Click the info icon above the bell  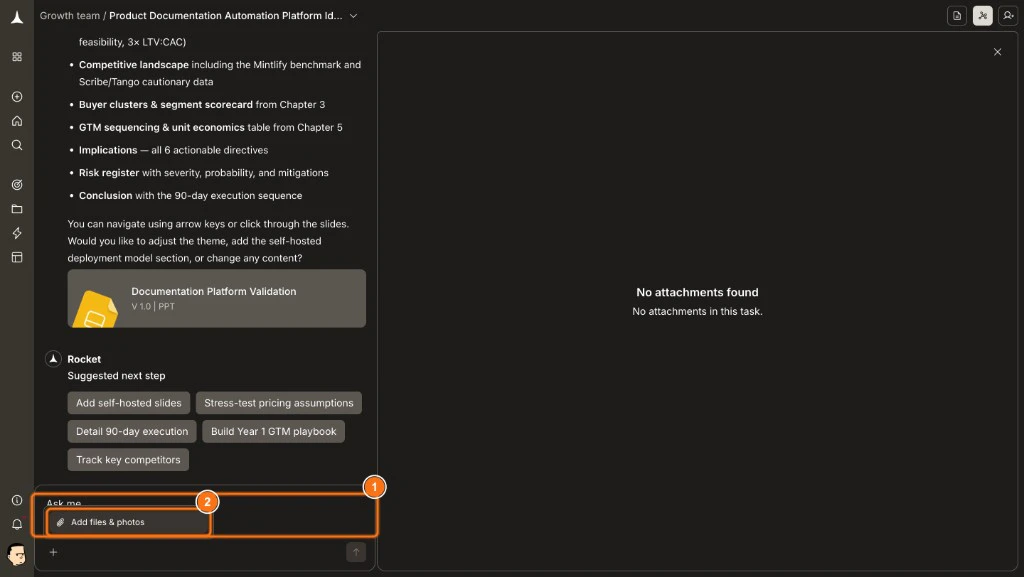[16, 500]
